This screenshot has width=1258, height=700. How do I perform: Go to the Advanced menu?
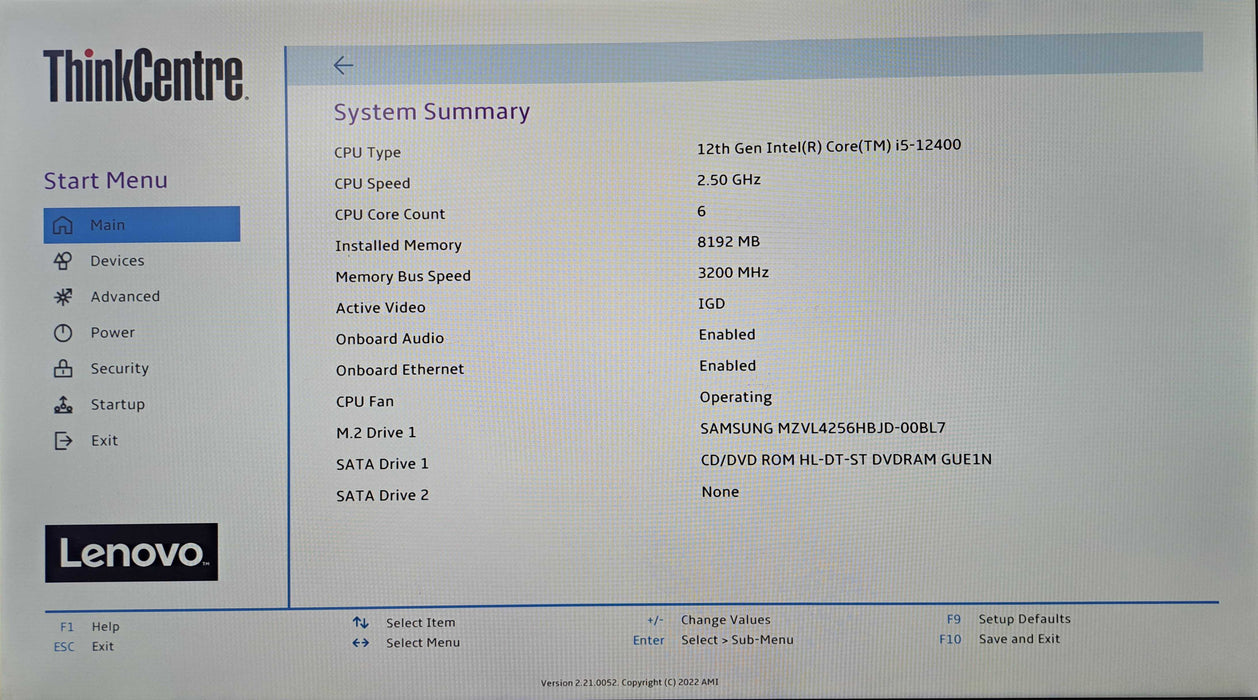pos(125,297)
